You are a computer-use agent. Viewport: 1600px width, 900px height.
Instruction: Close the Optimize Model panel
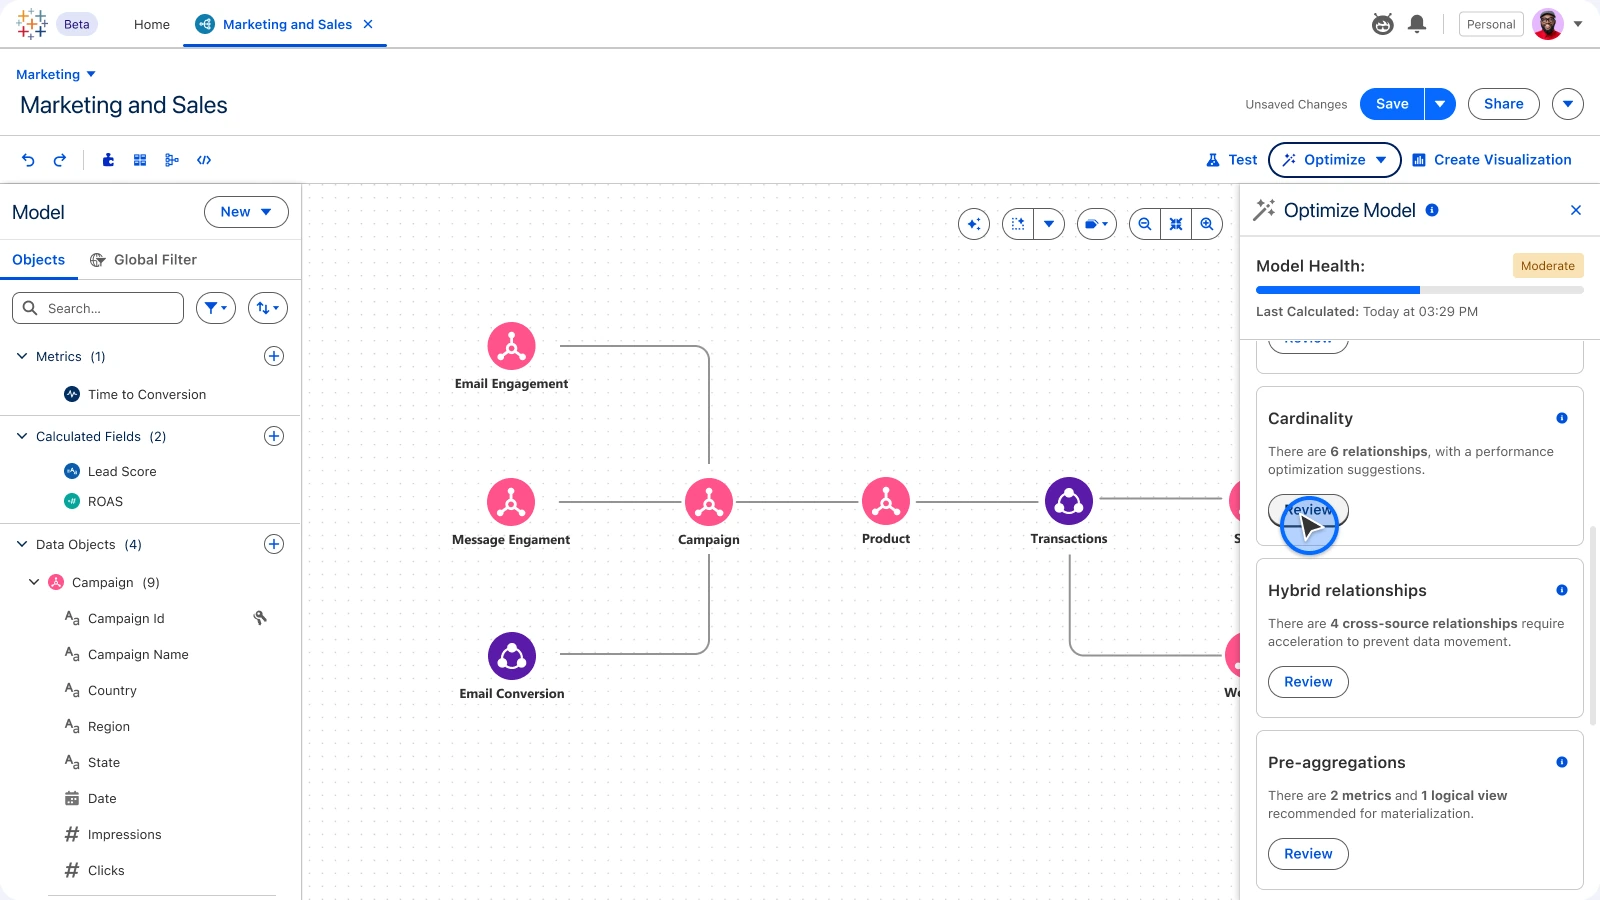[1576, 210]
